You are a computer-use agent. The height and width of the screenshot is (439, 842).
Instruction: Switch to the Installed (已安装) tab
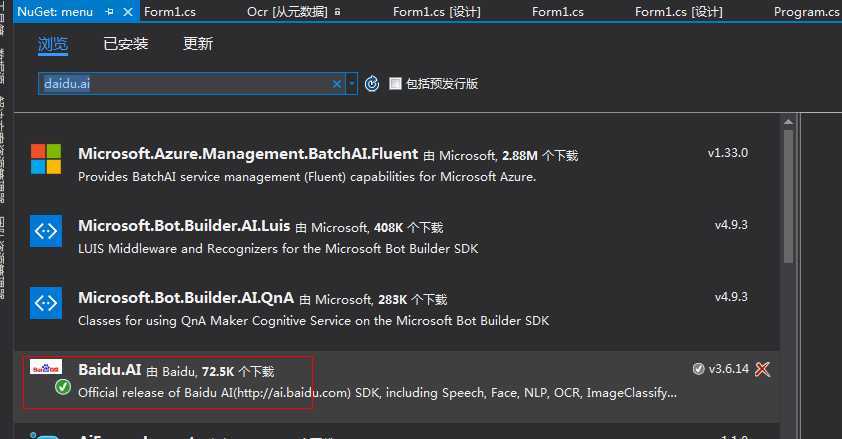click(126, 43)
